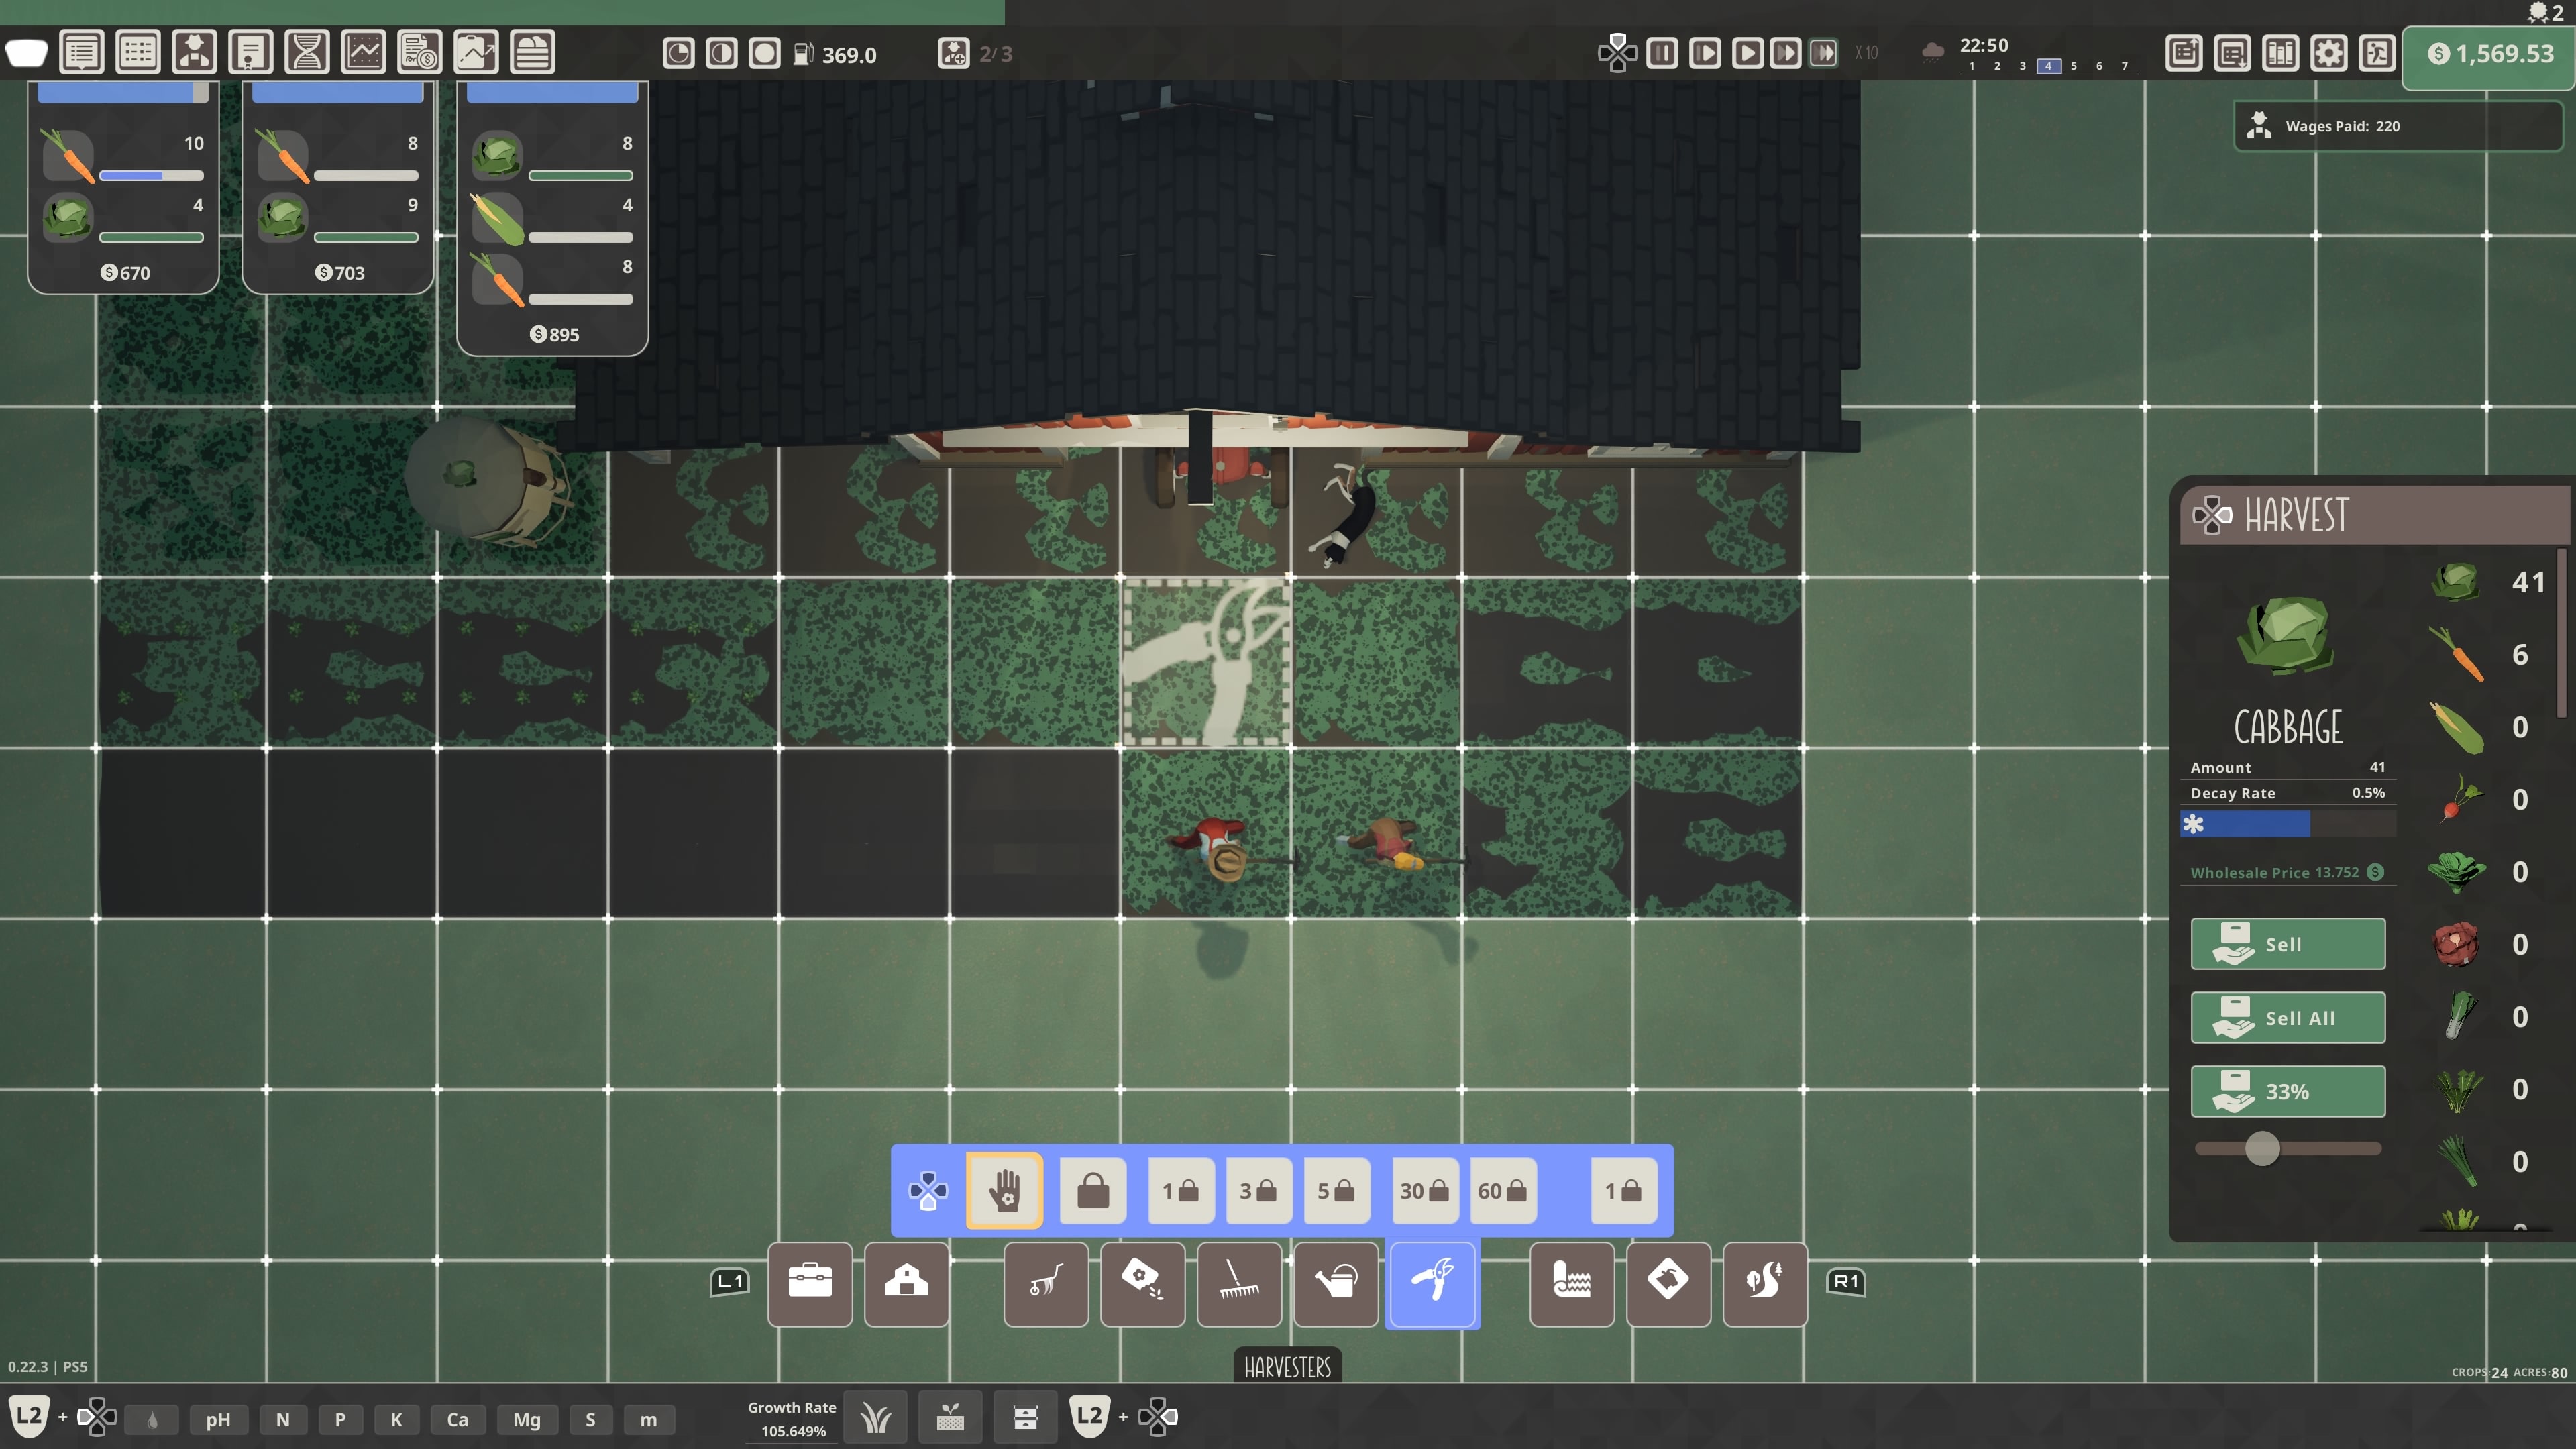This screenshot has height=1449, width=2576.
Task: Open the game settings gear
Action: (2328, 53)
